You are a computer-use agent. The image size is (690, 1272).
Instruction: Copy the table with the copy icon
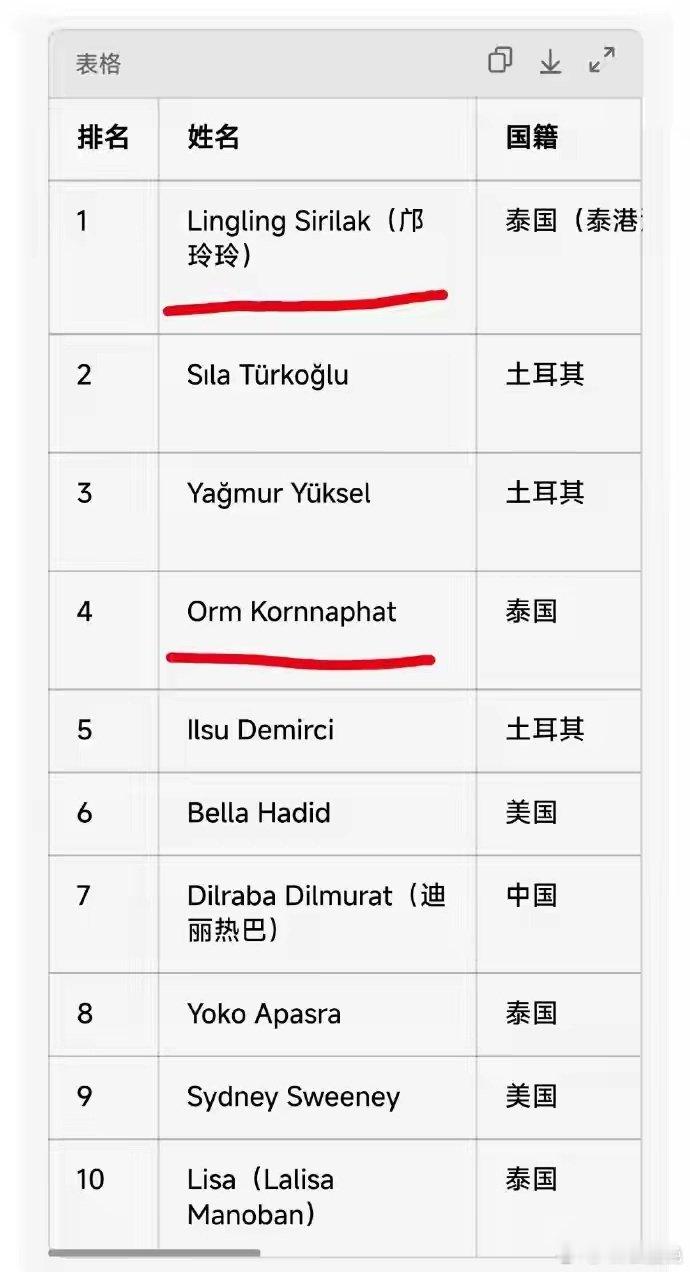(500, 61)
